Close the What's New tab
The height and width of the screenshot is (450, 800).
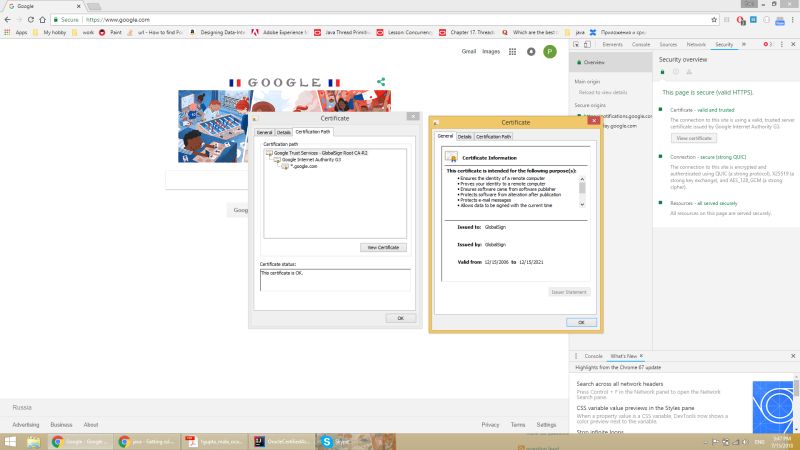point(641,356)
